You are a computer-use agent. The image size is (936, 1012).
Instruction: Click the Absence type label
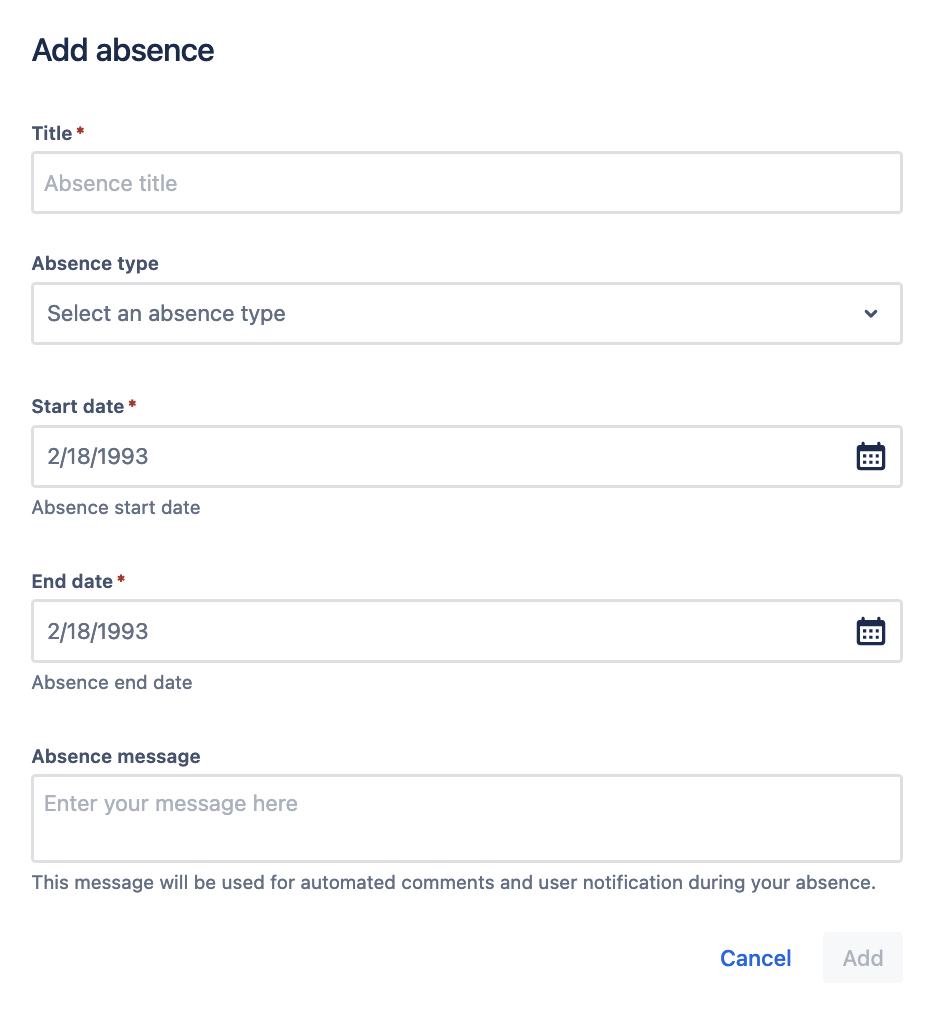(95, 264)
